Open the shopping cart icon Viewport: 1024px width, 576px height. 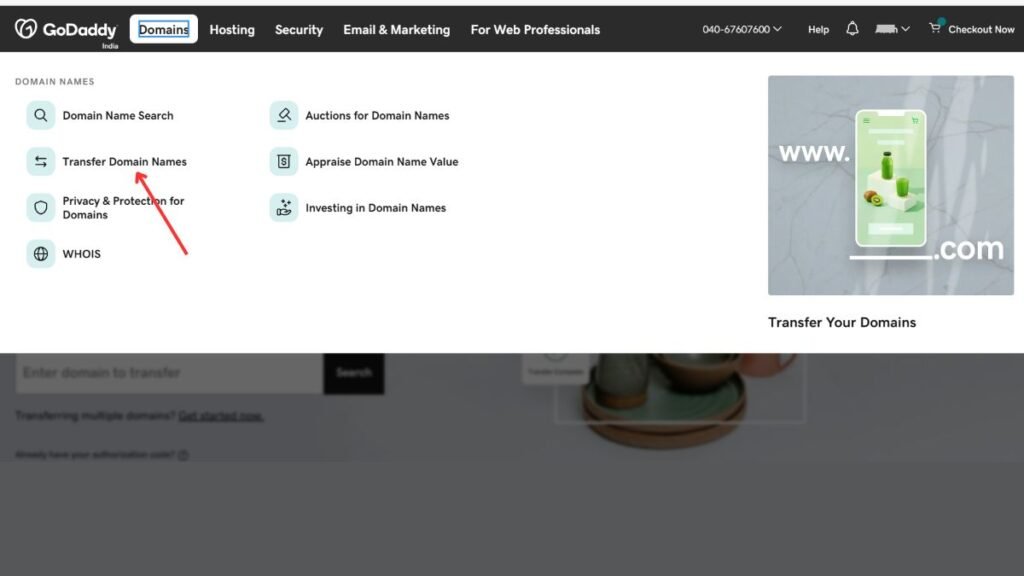click(x=935, y=28)
